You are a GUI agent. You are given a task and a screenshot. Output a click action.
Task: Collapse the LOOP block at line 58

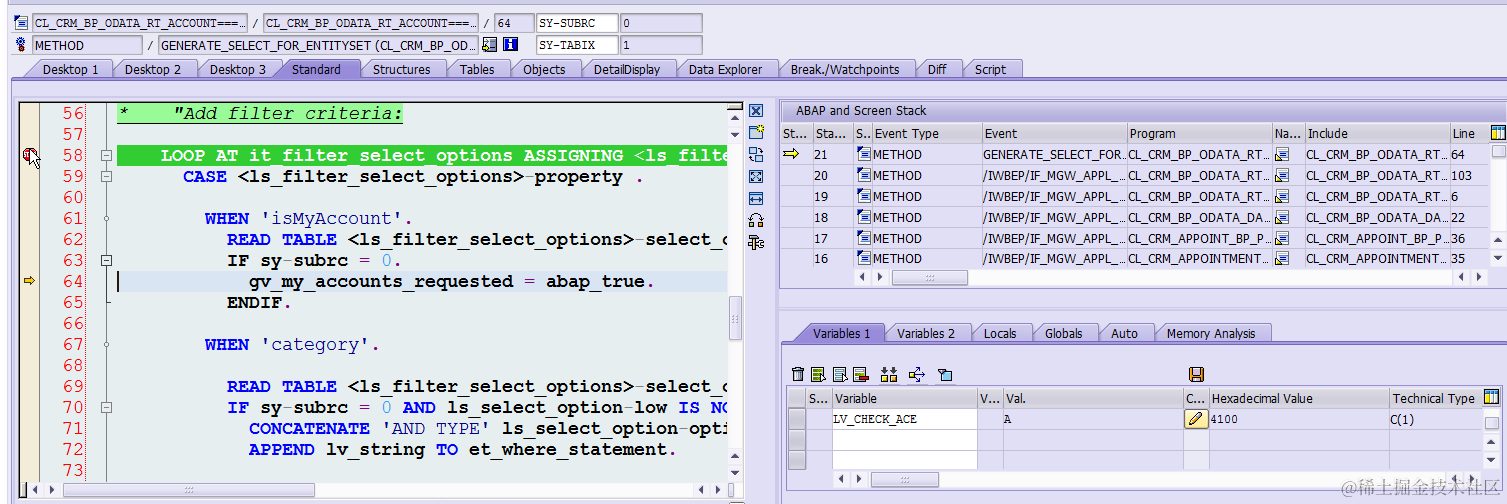coord(105,155)
